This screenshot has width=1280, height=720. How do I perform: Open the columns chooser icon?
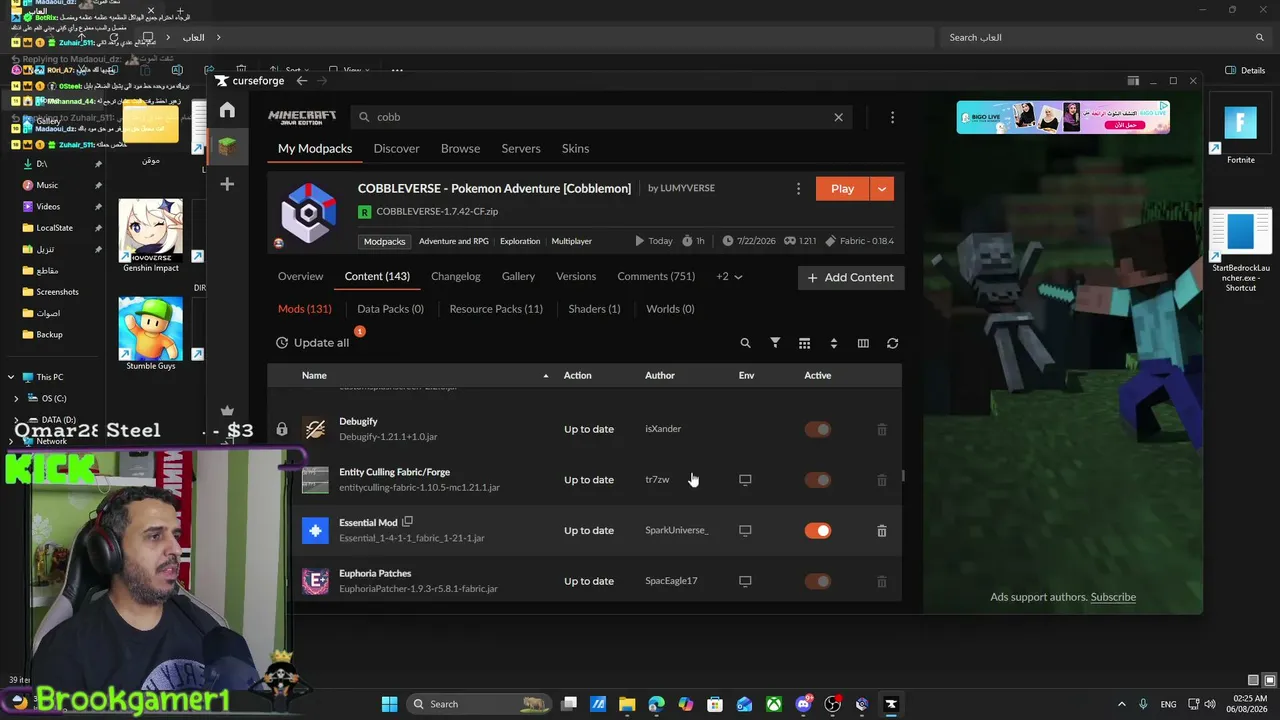(x=863, y=343)
